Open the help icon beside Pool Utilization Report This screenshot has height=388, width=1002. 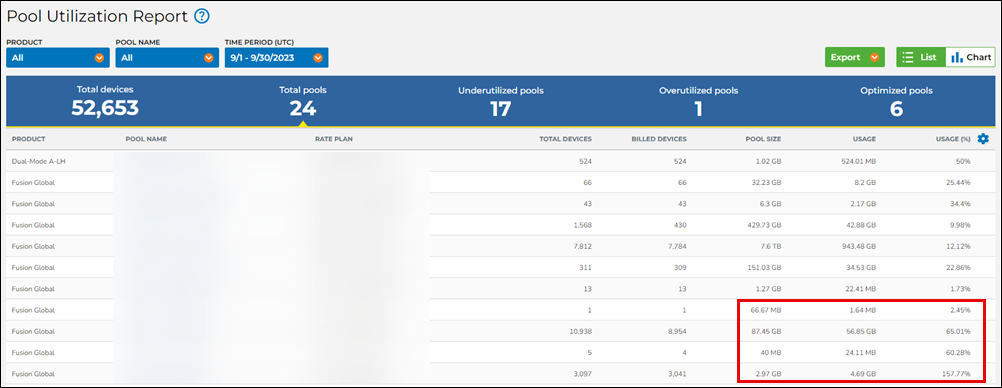[202, 17]
